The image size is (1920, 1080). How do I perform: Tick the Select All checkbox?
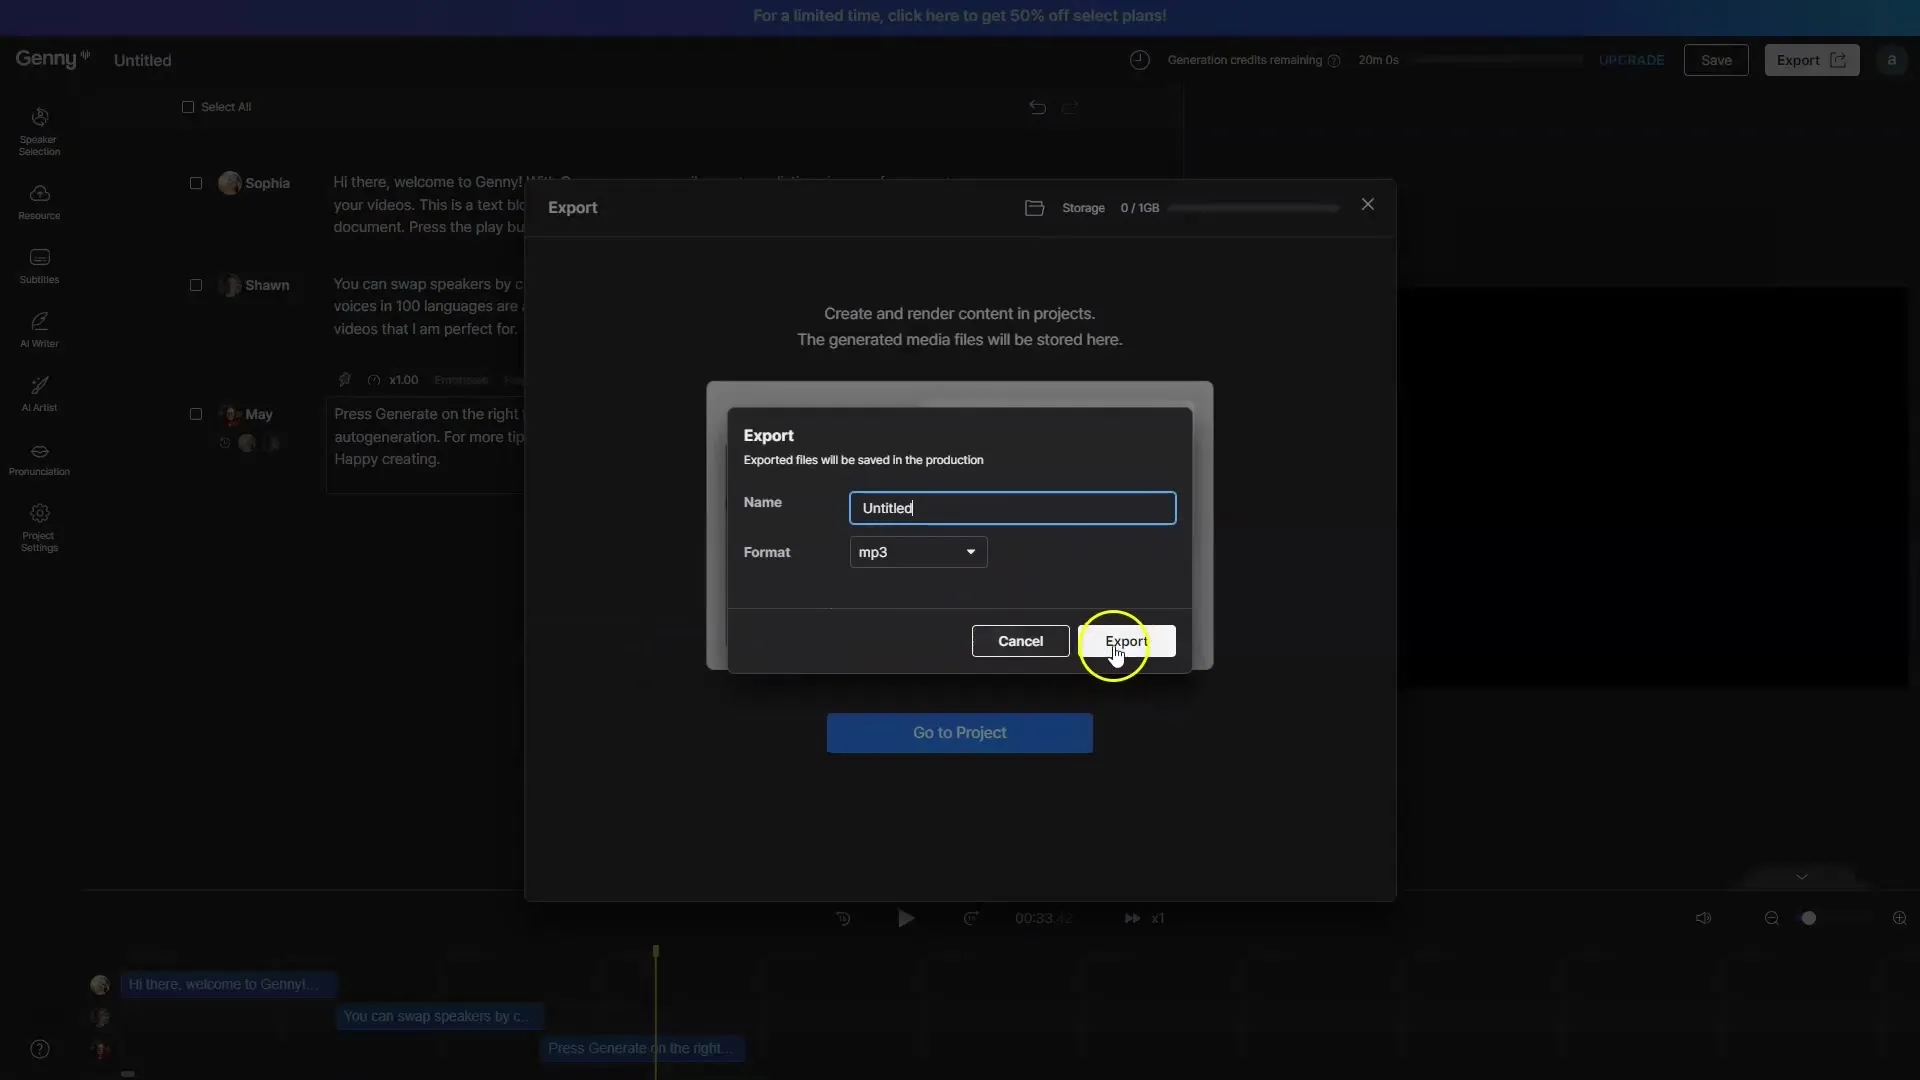tap(188, 107)
